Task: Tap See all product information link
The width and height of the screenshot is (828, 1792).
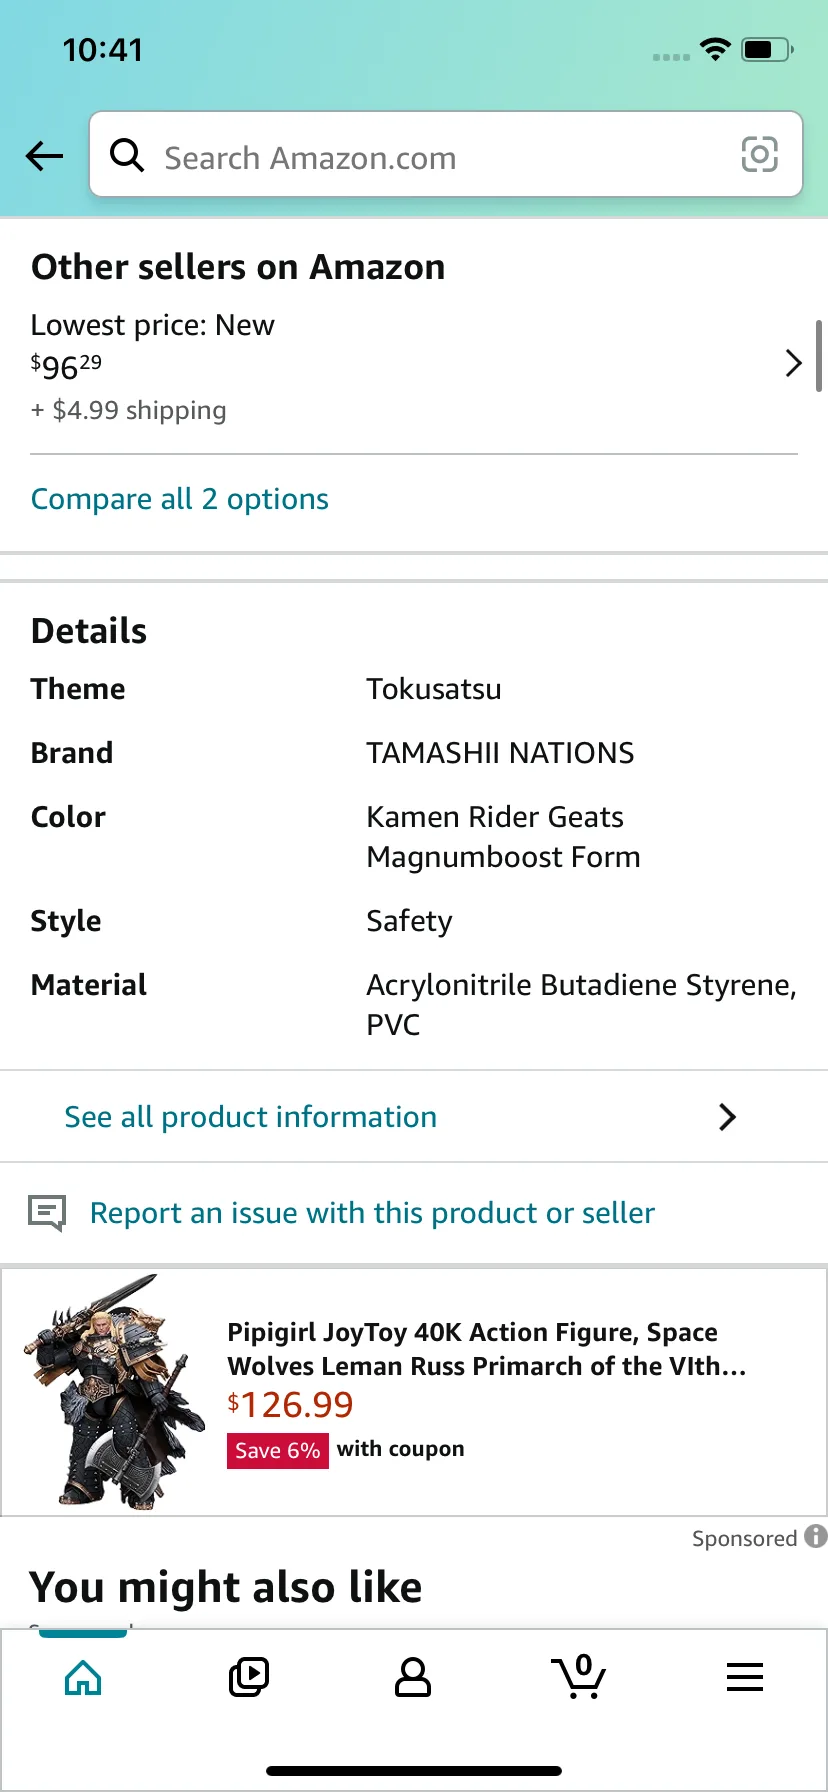Action: click(x=251, y=1117)
